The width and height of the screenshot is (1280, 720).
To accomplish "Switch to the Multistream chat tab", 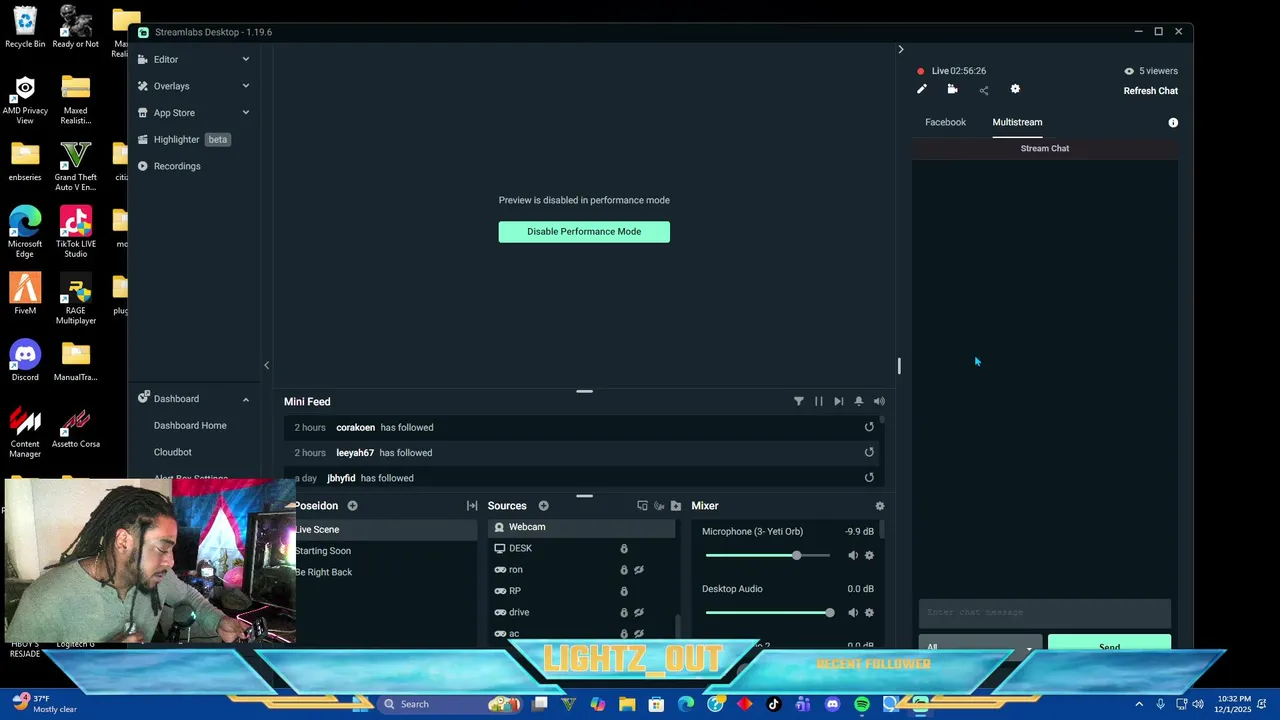I will point(1017,122).
